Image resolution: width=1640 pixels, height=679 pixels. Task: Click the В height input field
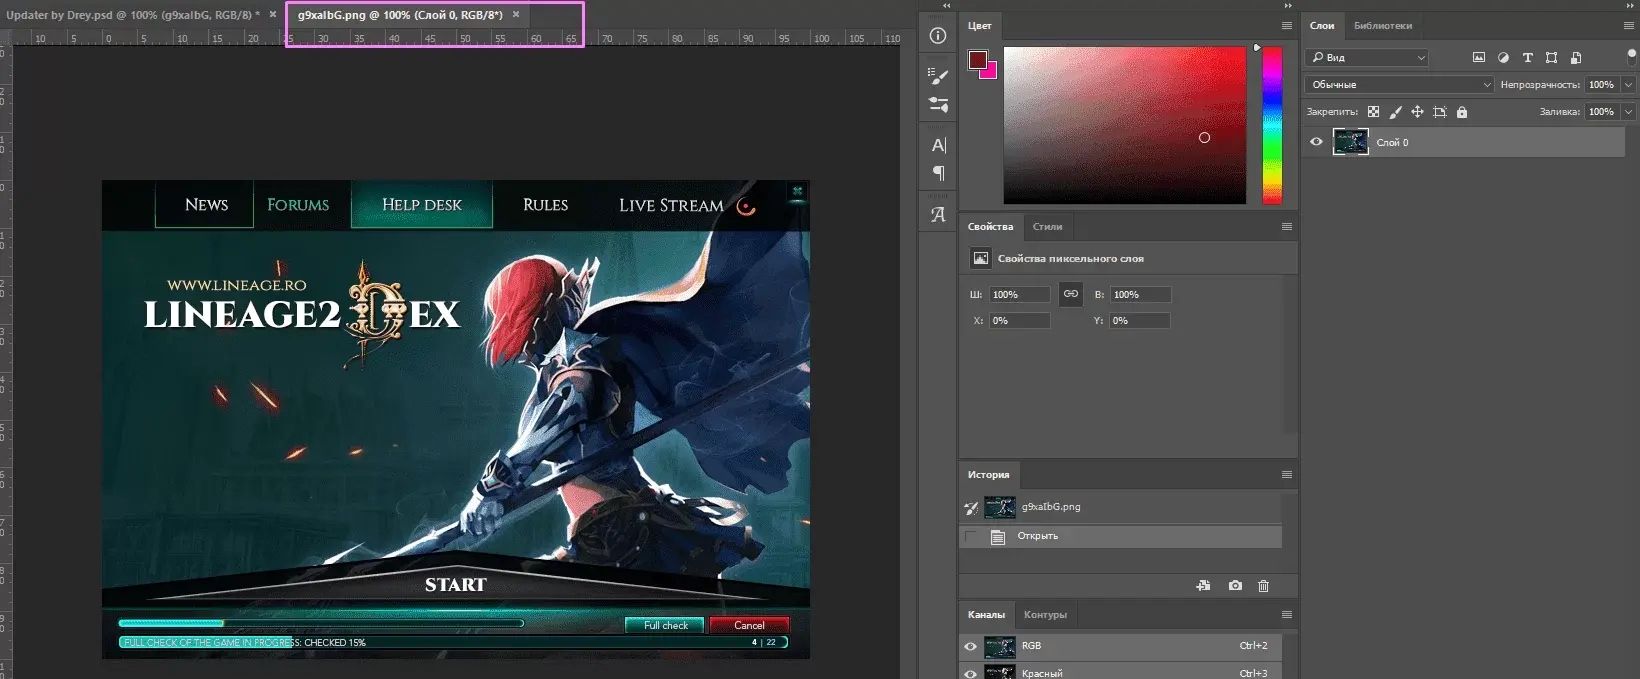1140,295
